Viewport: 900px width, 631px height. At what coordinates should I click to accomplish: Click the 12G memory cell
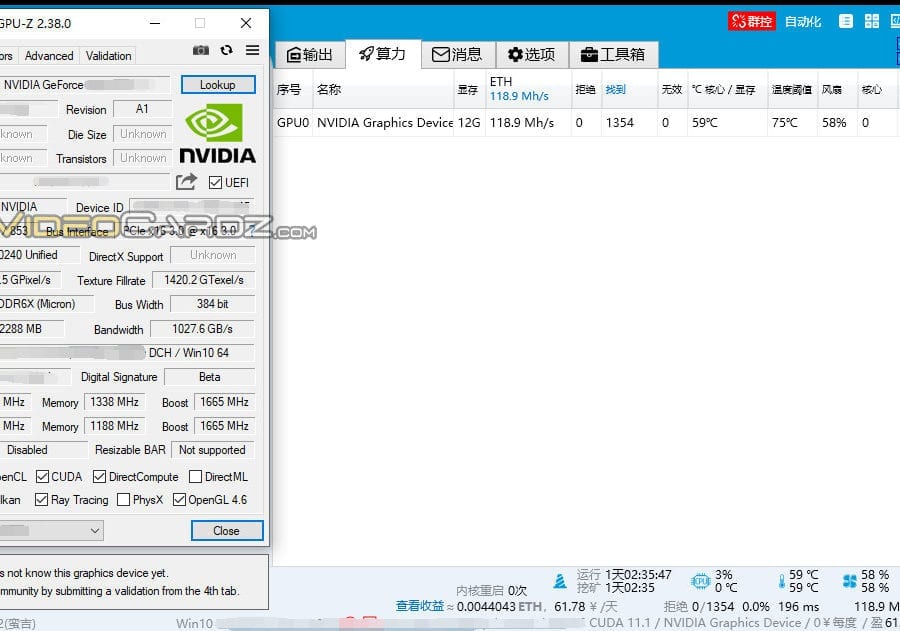click(469, 122)
